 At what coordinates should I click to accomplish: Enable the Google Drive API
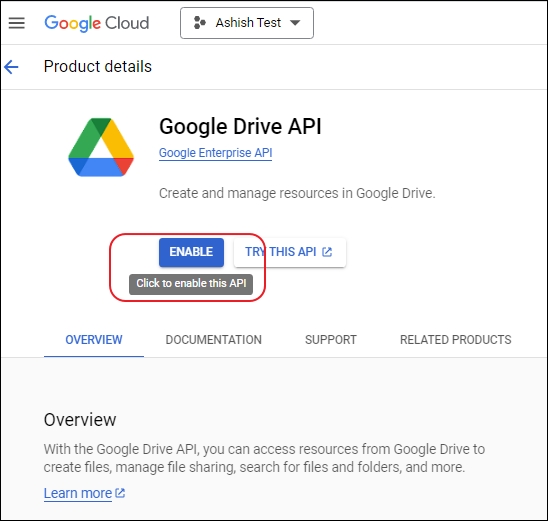(x=191, y=252)
